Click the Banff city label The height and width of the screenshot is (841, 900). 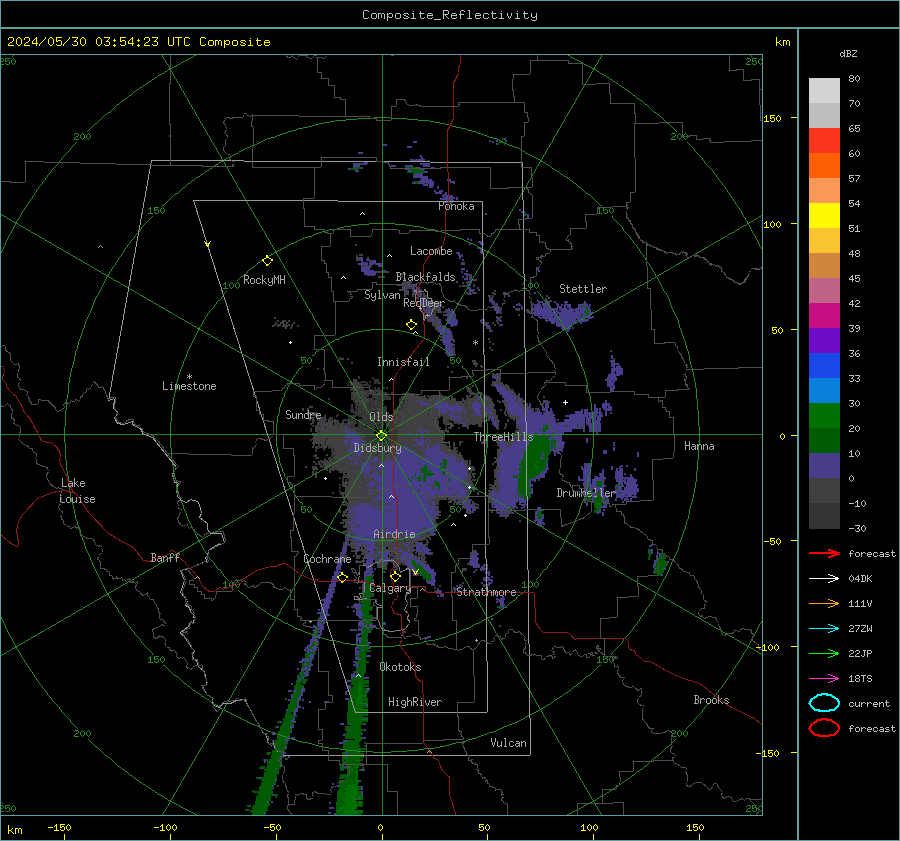[165, 558]
